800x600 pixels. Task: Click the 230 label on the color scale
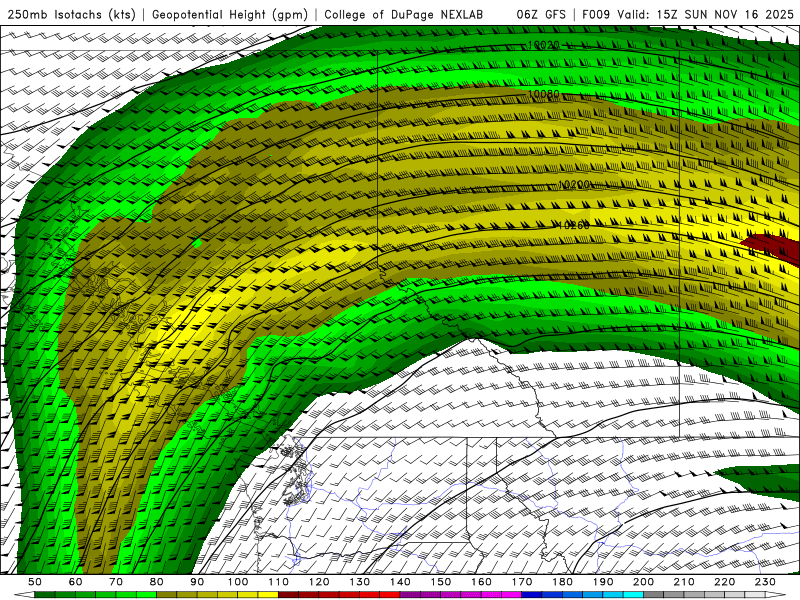pos(765,582)
